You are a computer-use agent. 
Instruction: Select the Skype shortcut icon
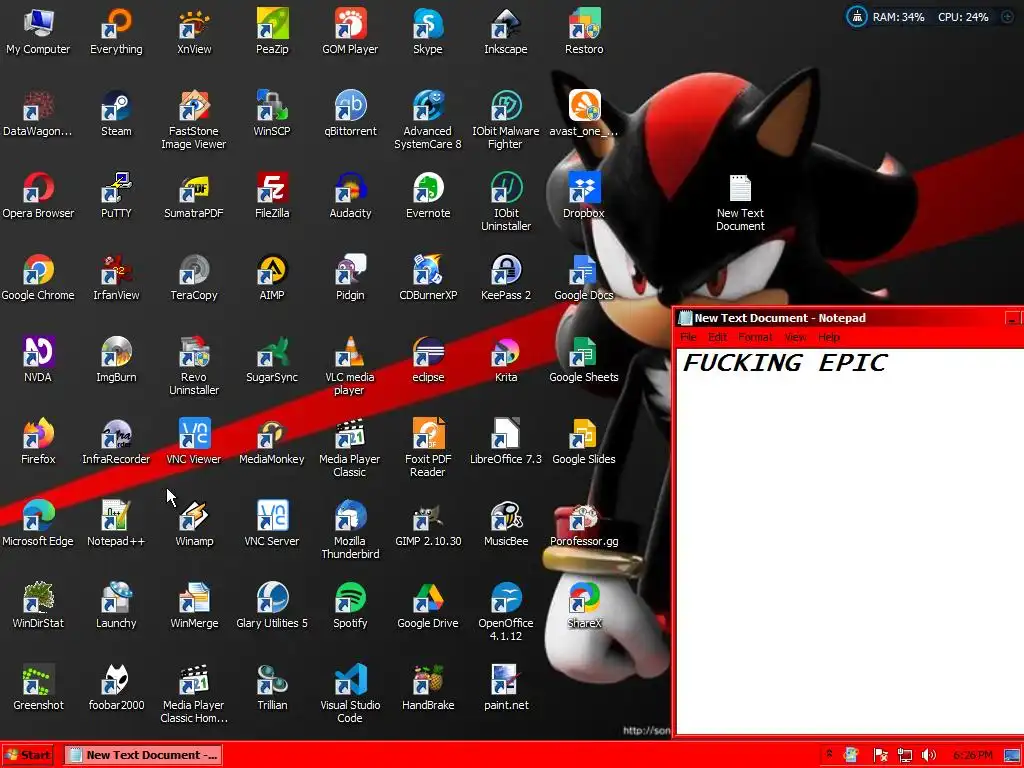[x=428, y=31]
